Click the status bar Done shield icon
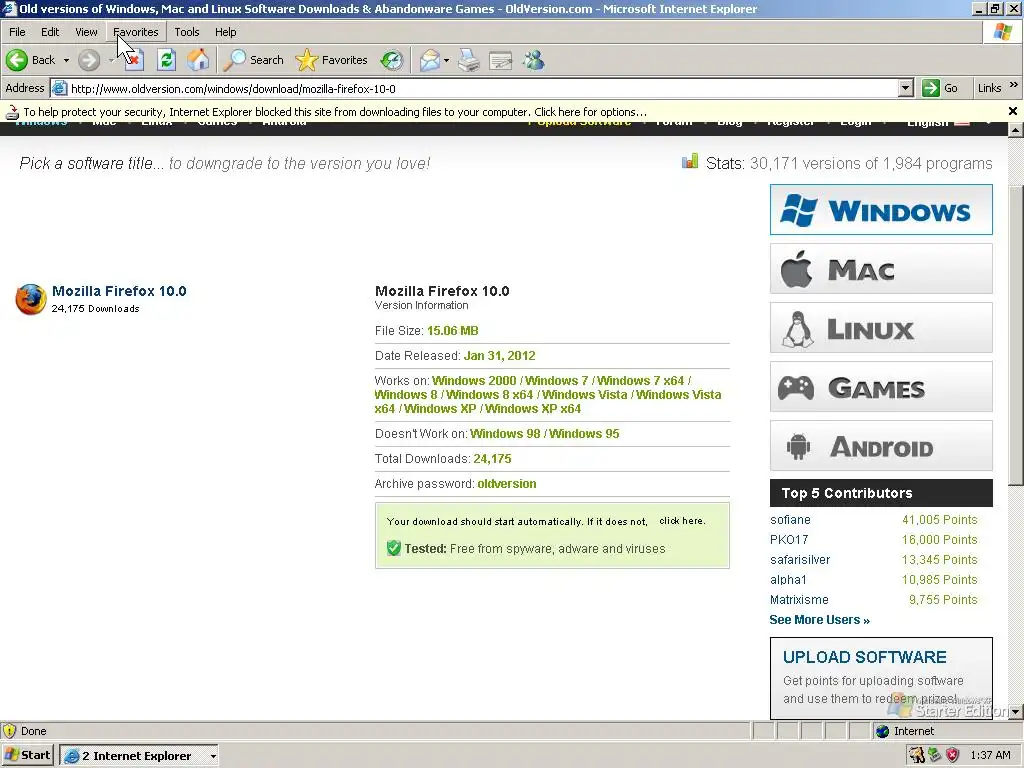The width and height of the screenshot is (1024, 768). click(10, 731)
